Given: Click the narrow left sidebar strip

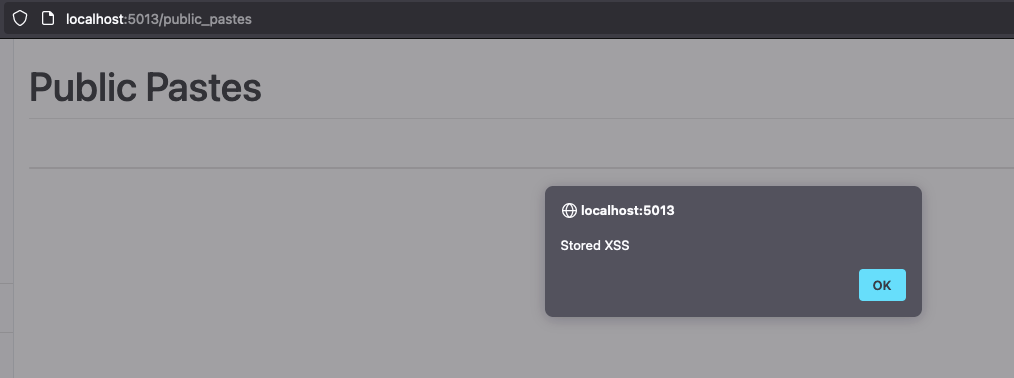Looking at the screenshot, I should coord(6,208).
